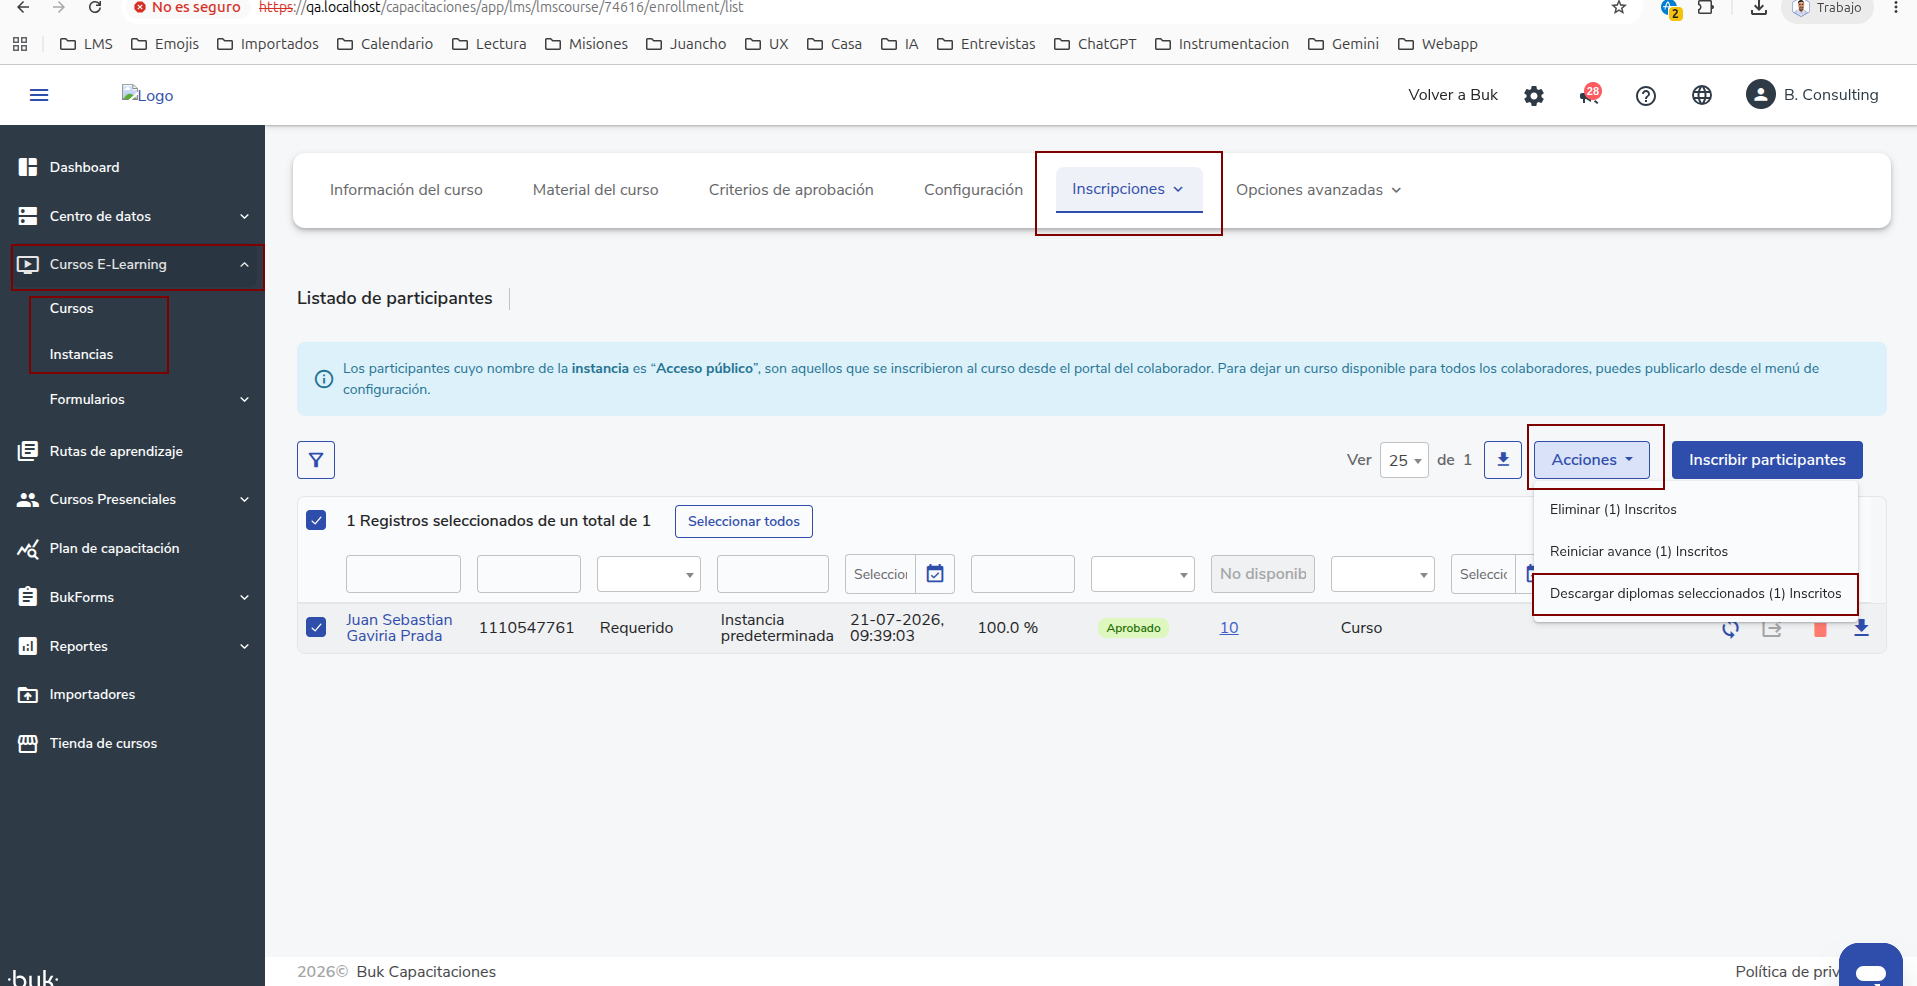The width and height of the screenshot is (1917, 986).
Task: Click the first Seleccionar date filter field
Action: point(880,574)
